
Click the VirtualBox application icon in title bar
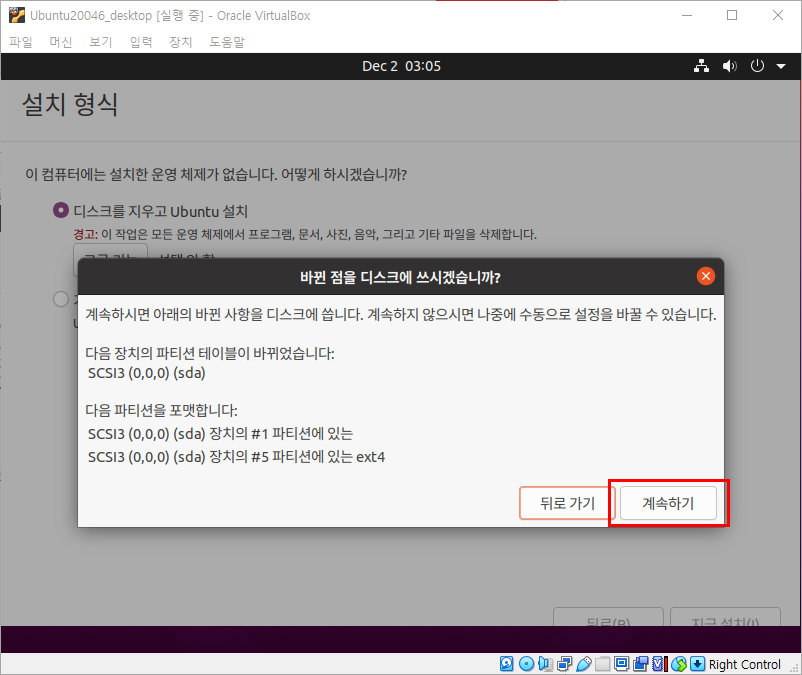(x=17, y=15)
